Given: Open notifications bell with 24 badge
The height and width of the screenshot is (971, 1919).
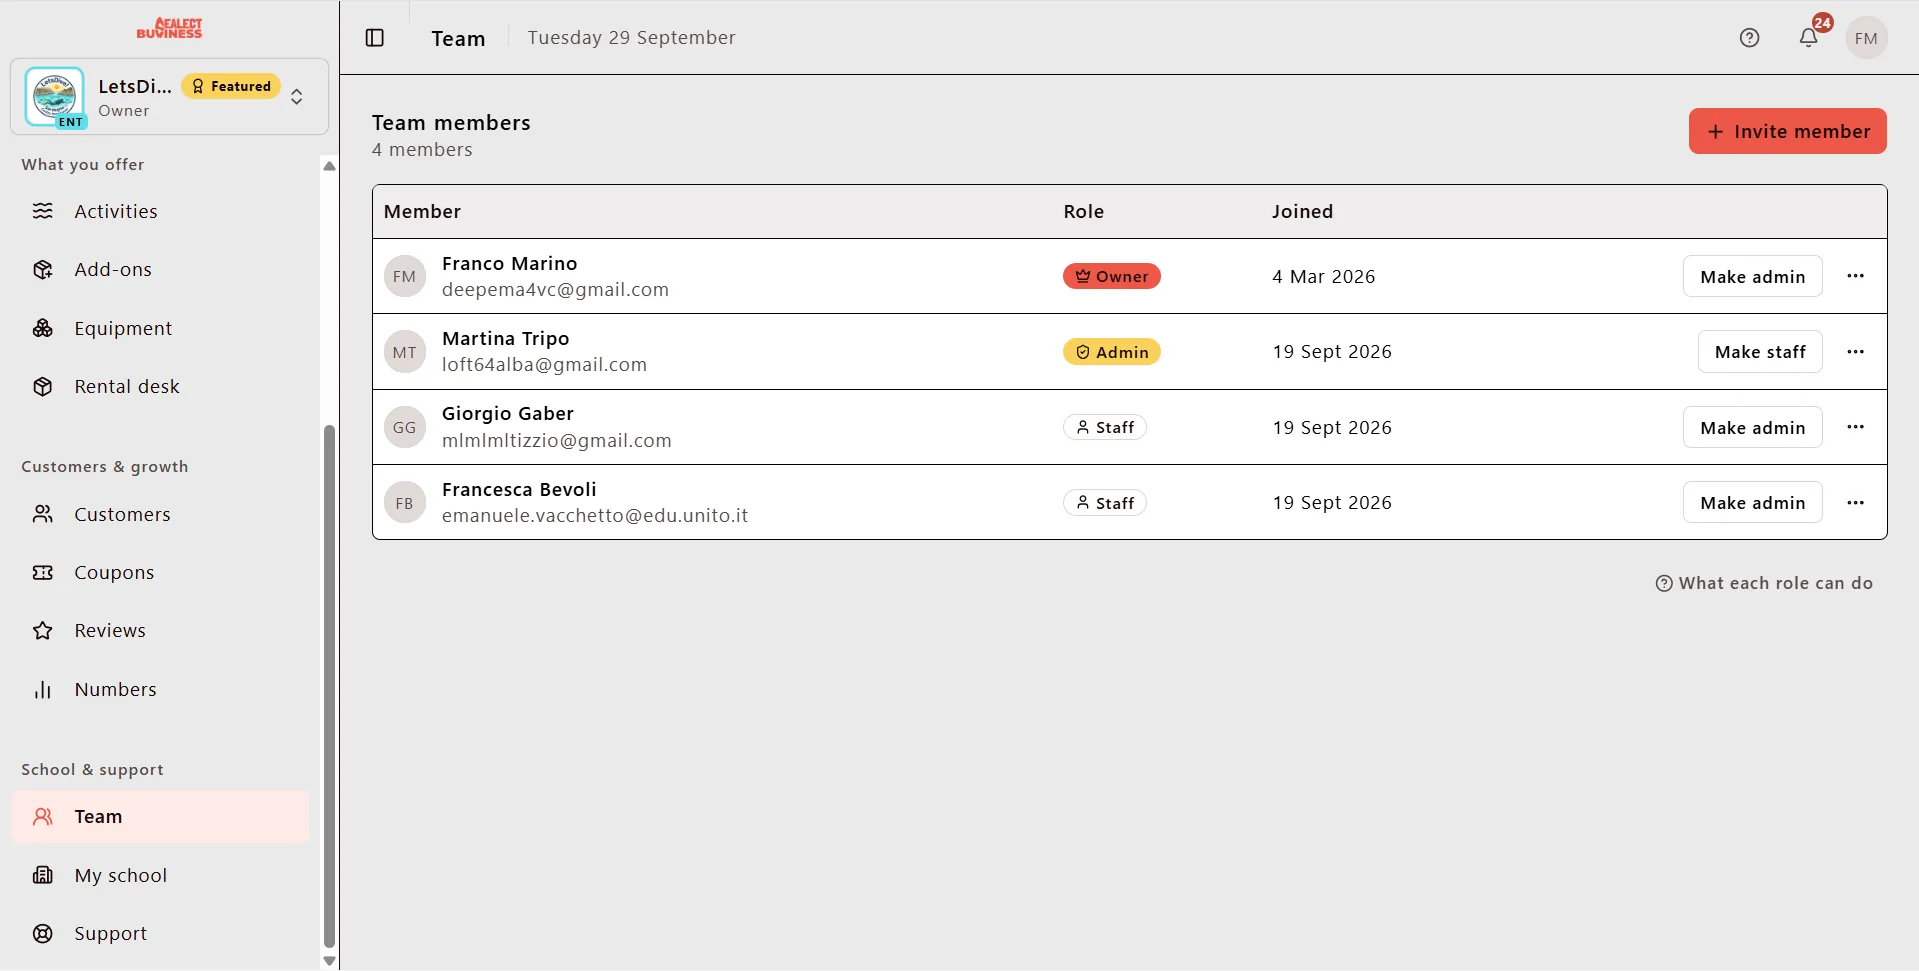Looking at the screenshot, I should tap(1809, 37).
